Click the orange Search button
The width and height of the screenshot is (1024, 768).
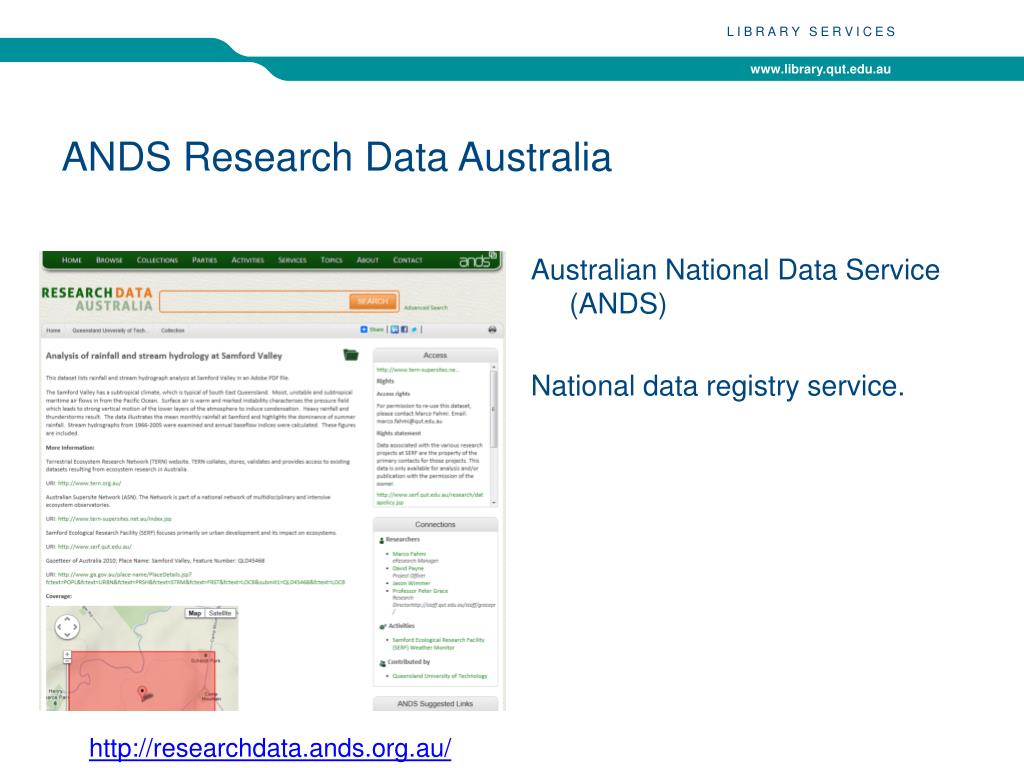tap(373, 301)
